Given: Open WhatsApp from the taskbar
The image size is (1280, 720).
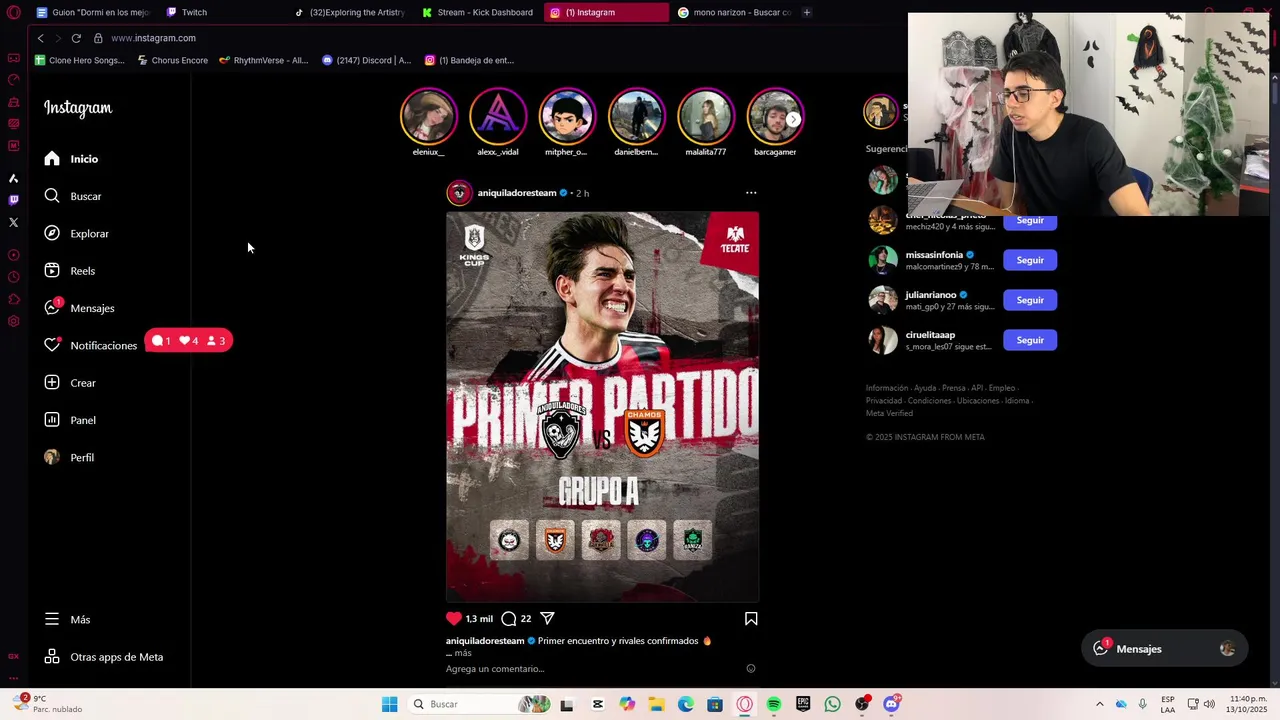Looking at the screenshot, I should tap(832, 704).
